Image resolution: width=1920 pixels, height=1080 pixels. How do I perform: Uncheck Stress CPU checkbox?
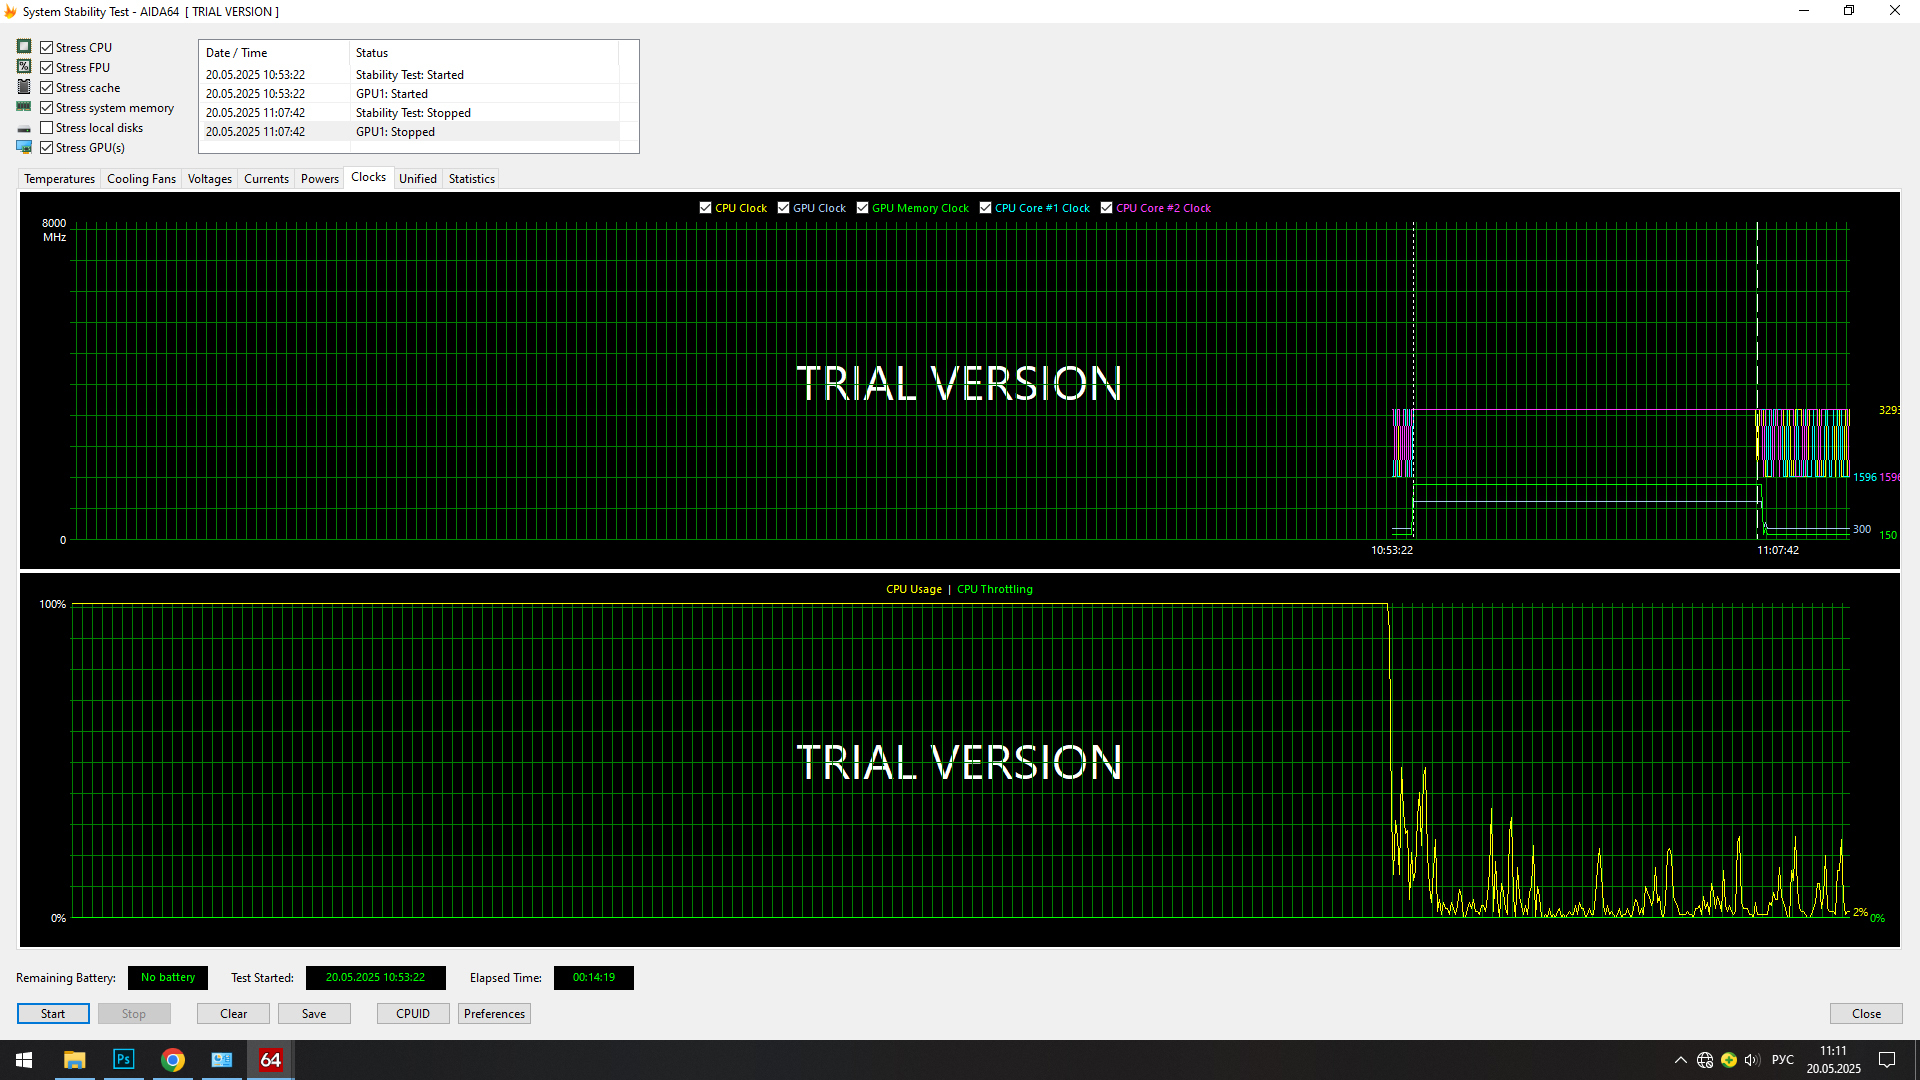click(46, 47)
